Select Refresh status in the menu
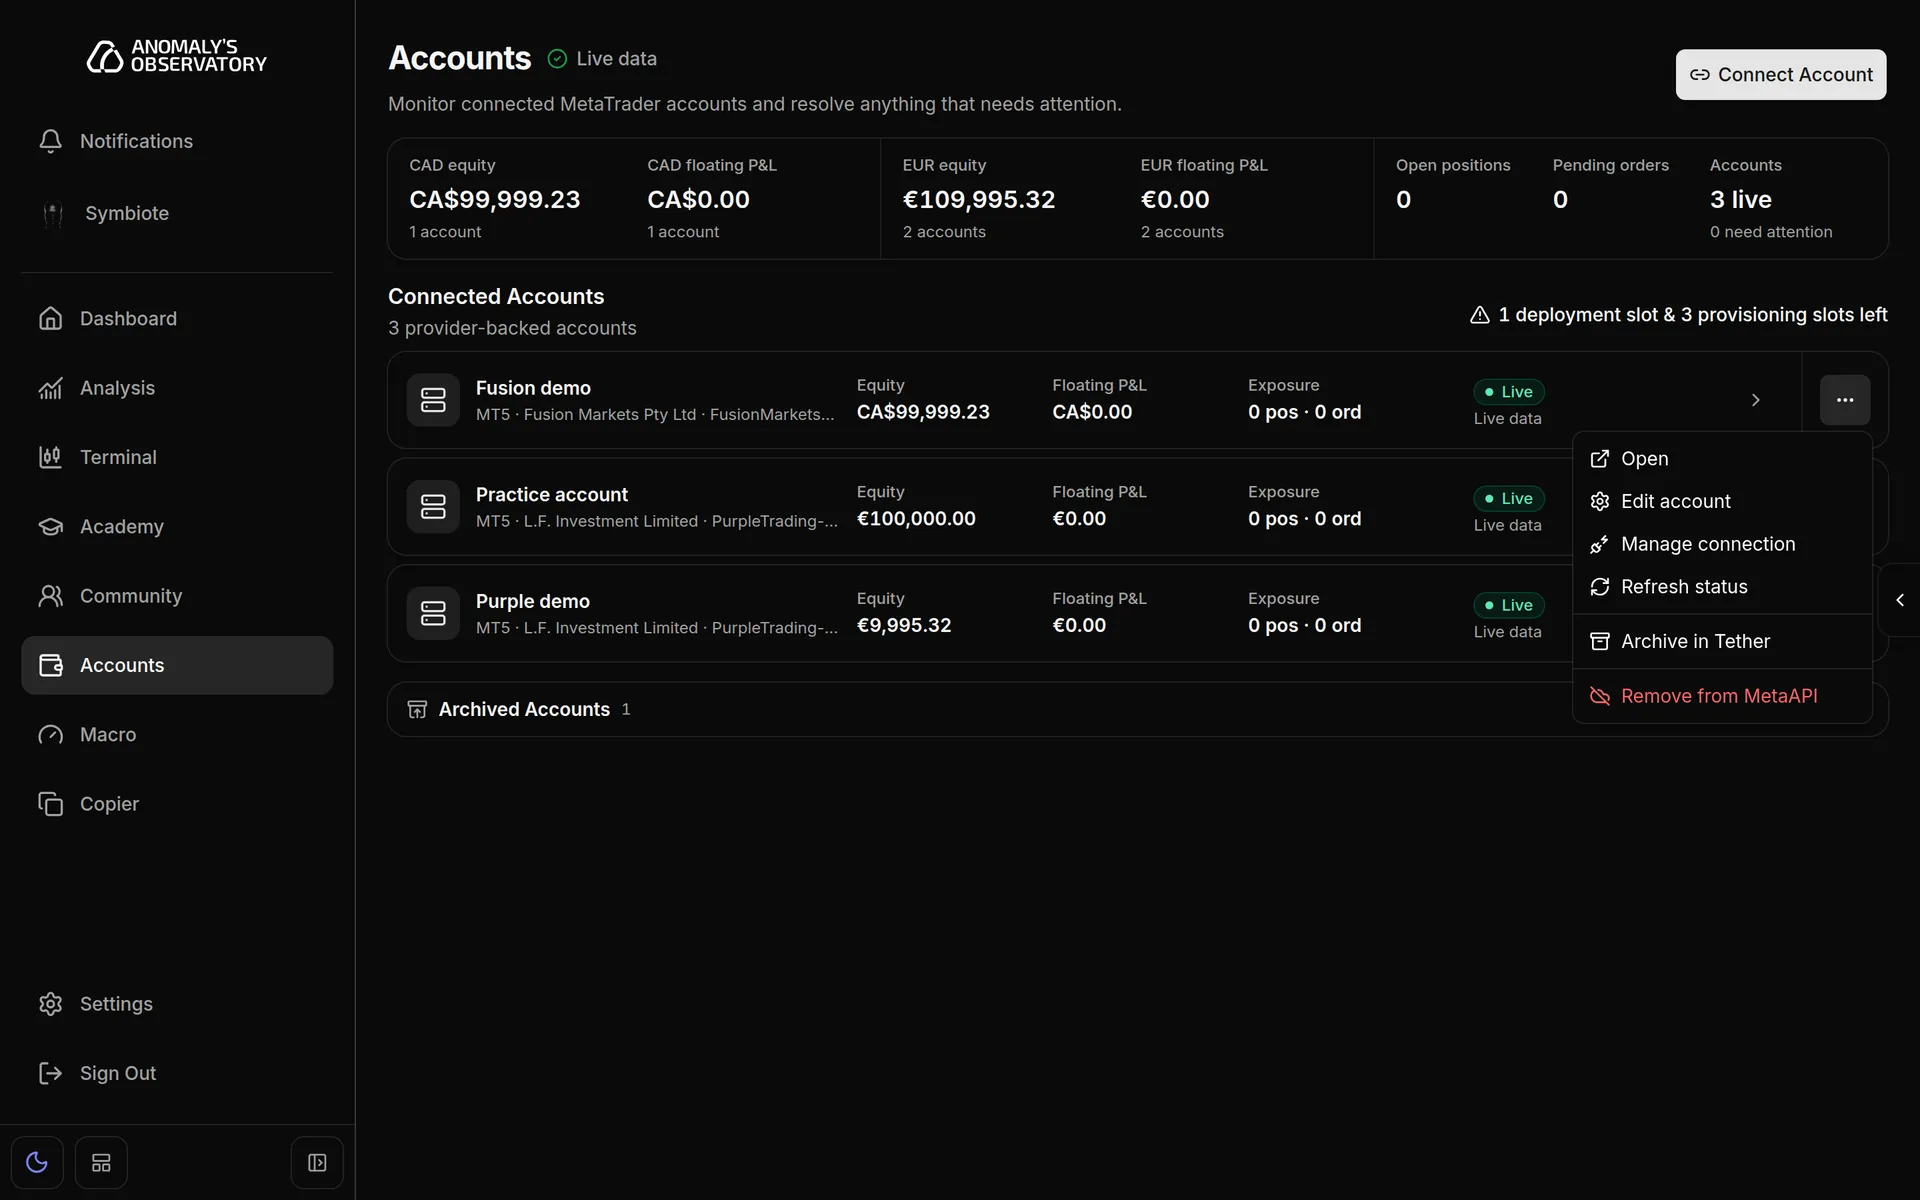Viewport: 1920px width, 1200px height. (1722, 587)
